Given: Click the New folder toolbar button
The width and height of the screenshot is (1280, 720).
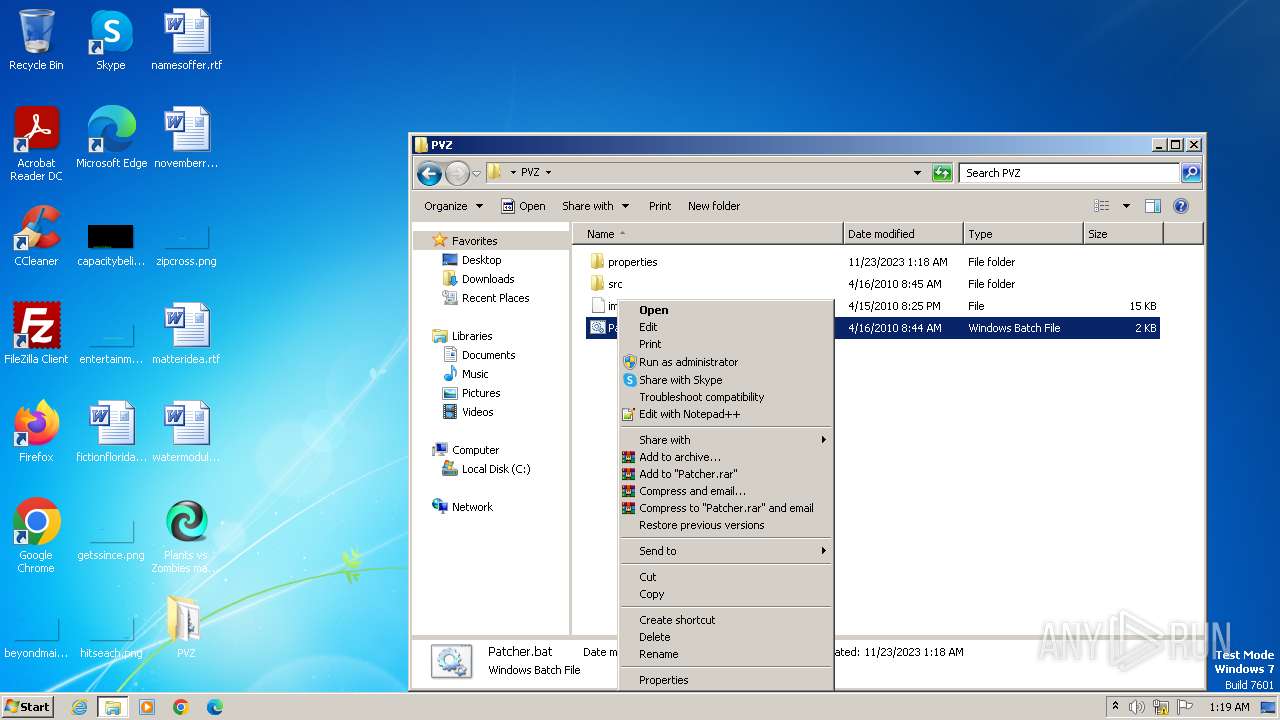Looking at the screenshot, I should point(713,206).
